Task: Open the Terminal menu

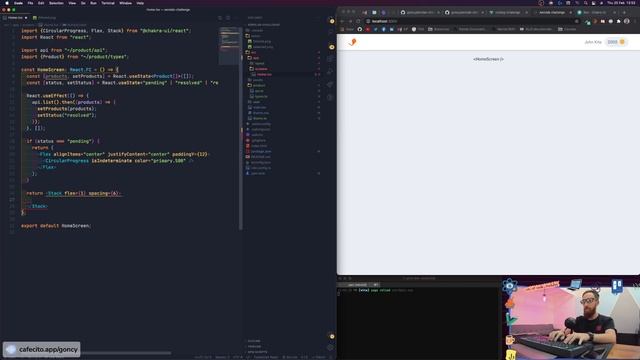Action: [x=108, y=3]
